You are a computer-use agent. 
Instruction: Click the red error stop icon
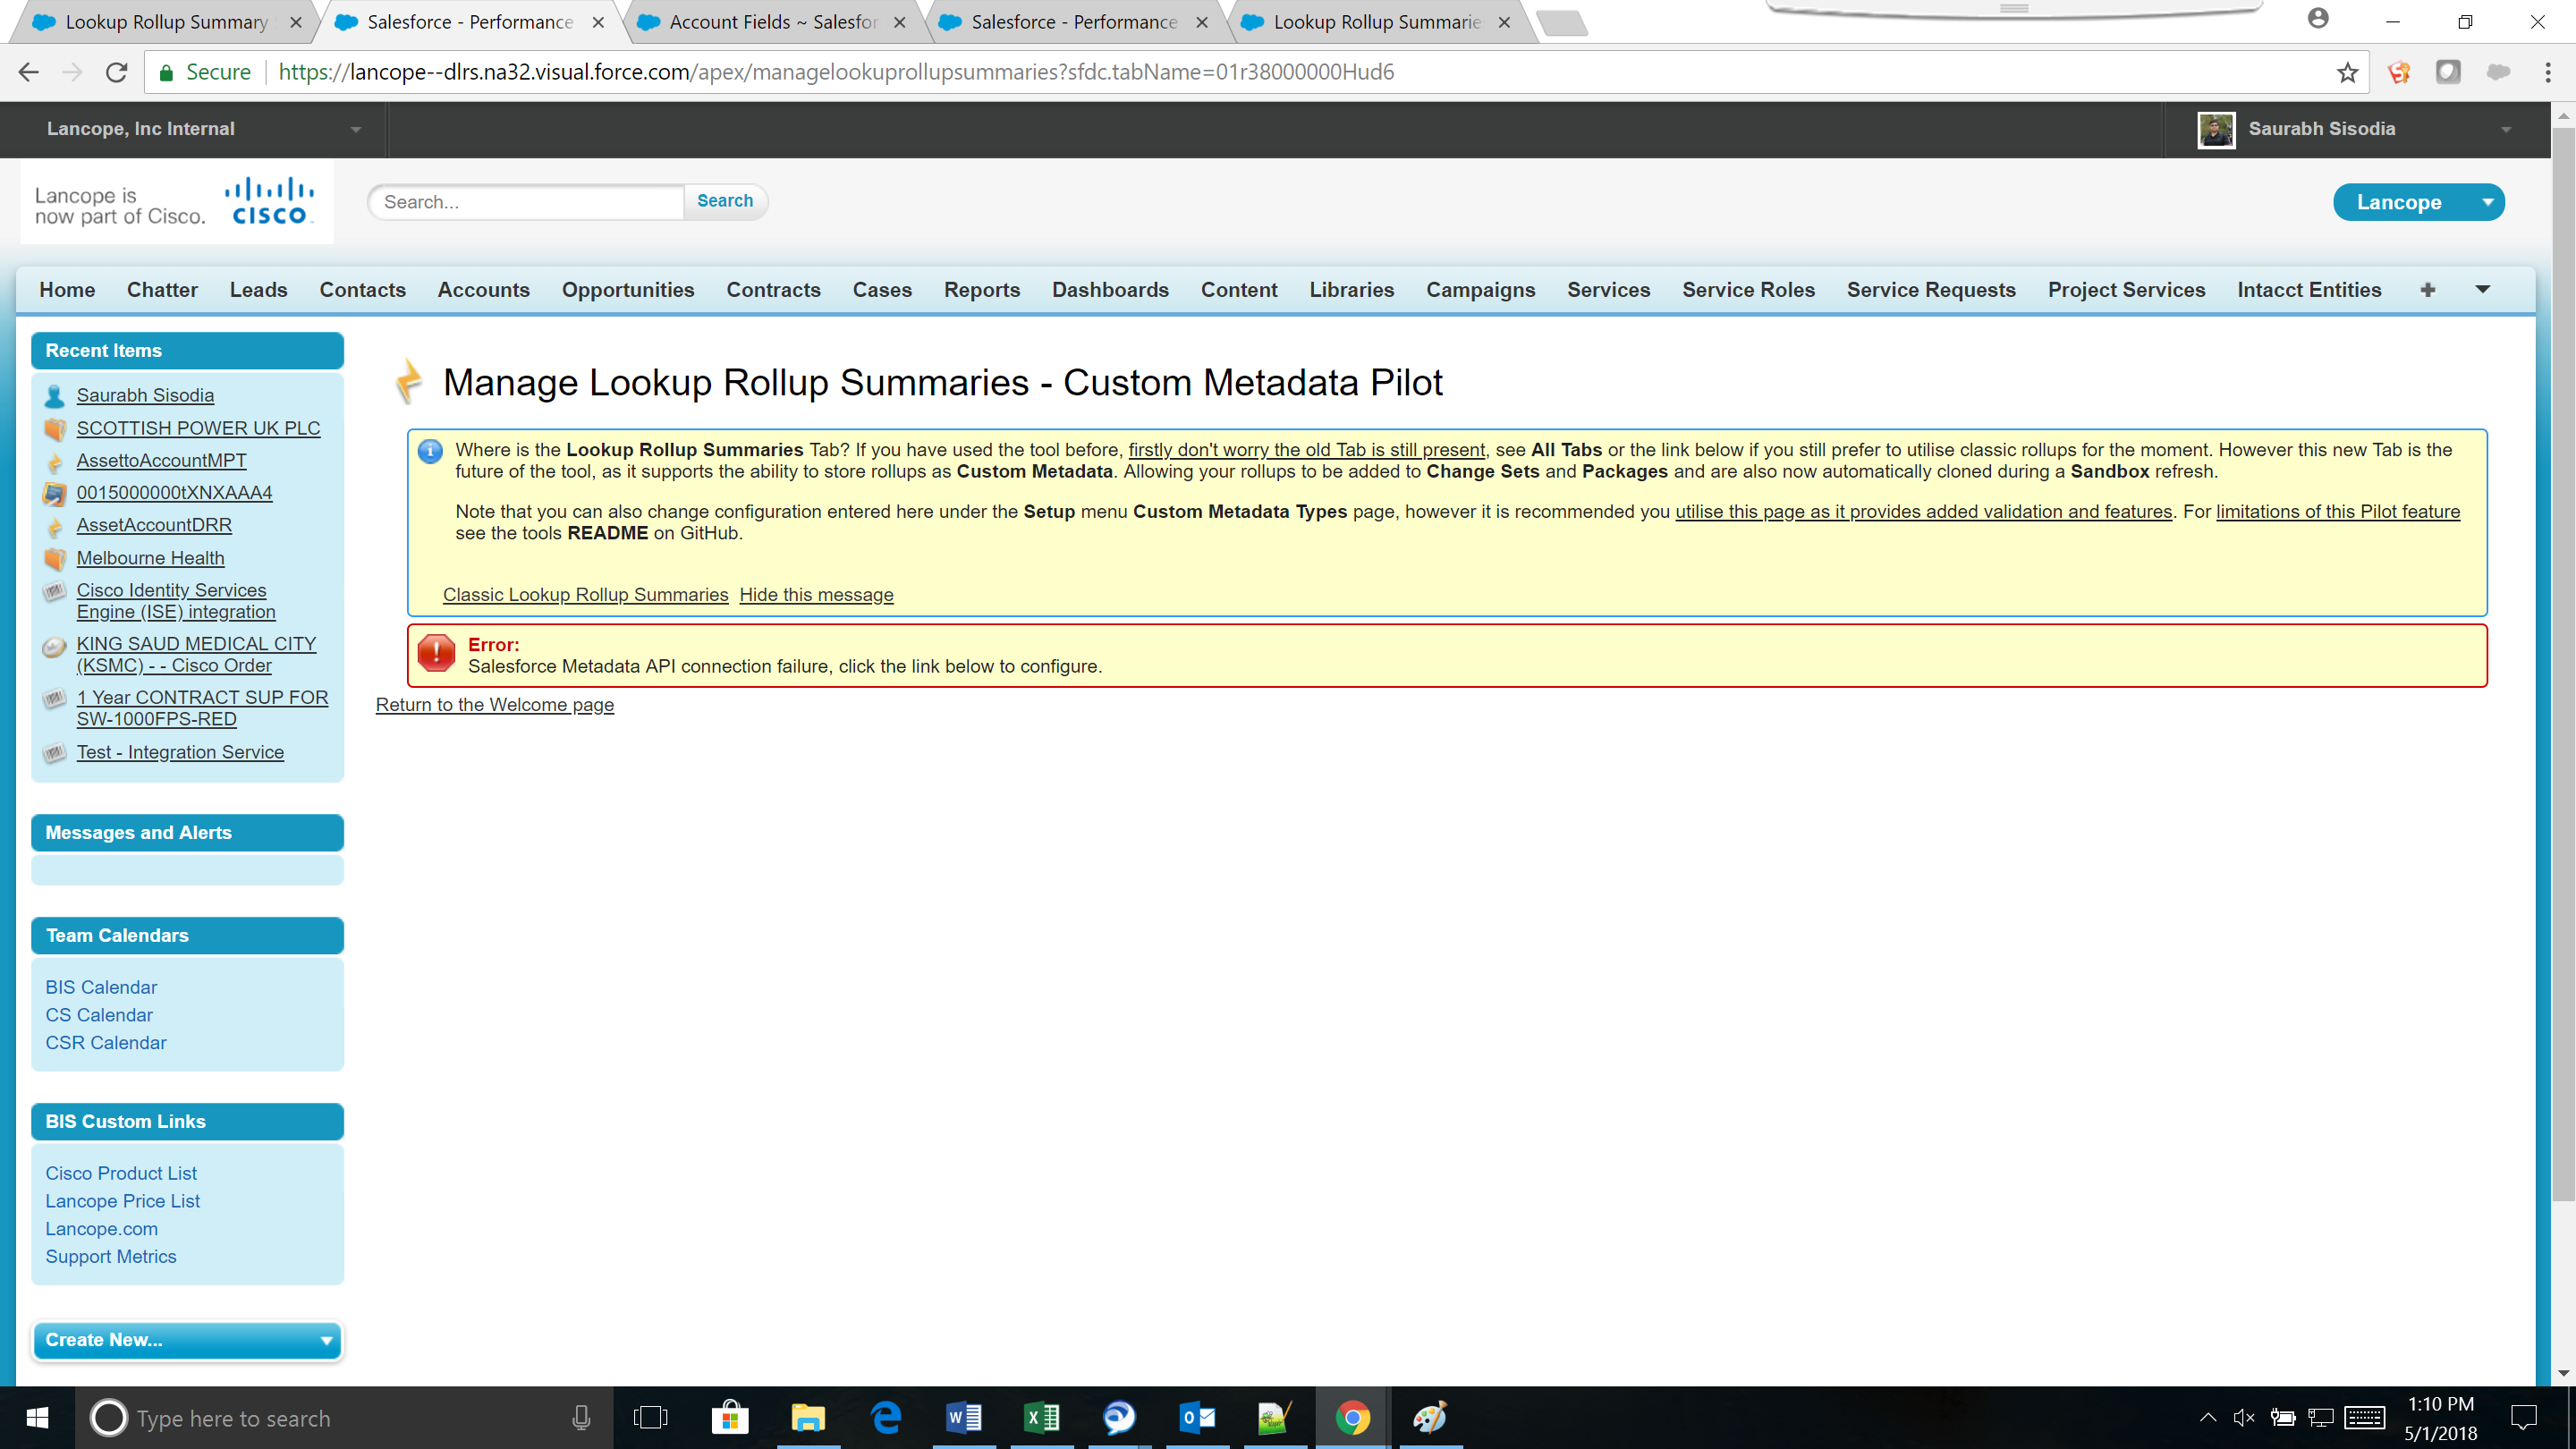[x=436, y=654]
